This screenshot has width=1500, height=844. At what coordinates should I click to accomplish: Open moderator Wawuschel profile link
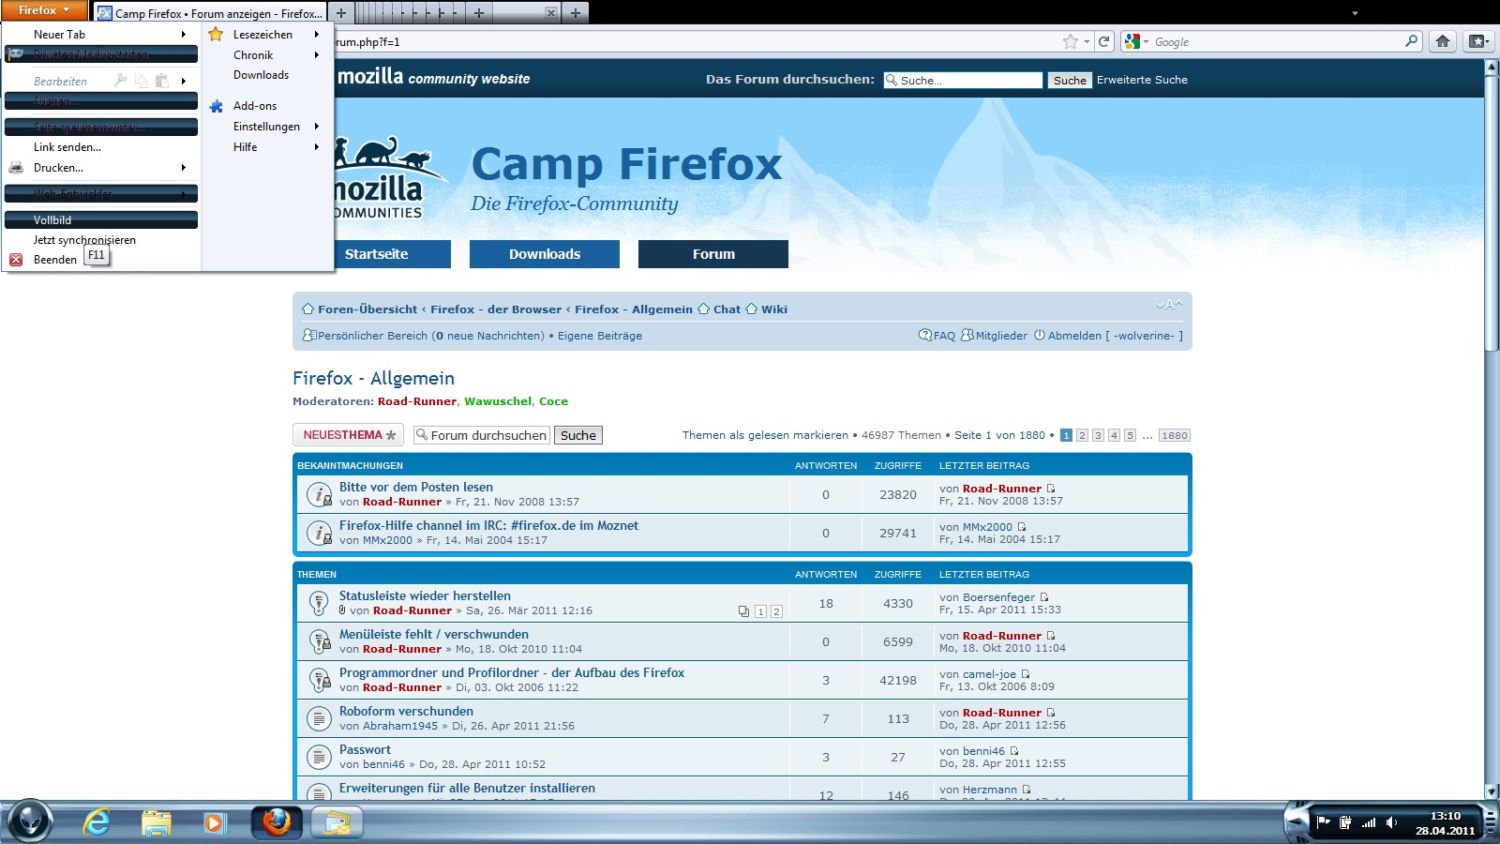tap(498, 401)
